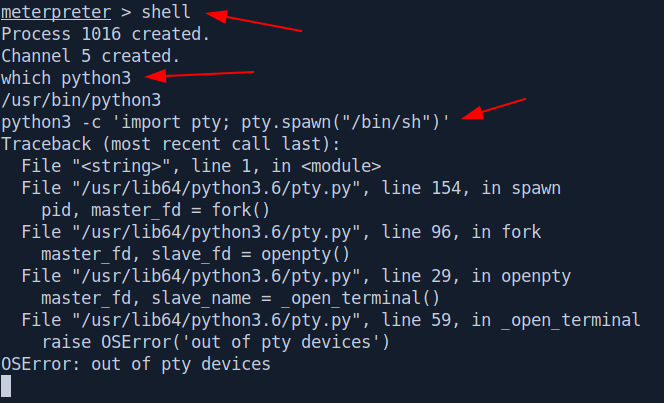Click the 'Process 1016 created.' line
Viewport: 664px width, 403px height.
pyautogui.click(x=105, y=34)
